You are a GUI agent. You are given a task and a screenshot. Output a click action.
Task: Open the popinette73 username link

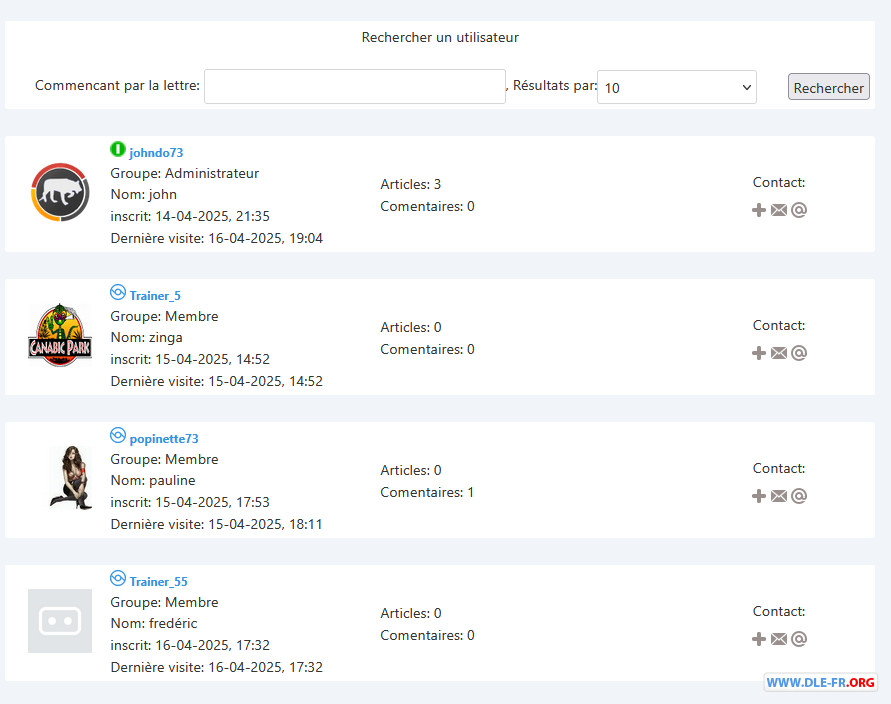[x=164, y=439]
